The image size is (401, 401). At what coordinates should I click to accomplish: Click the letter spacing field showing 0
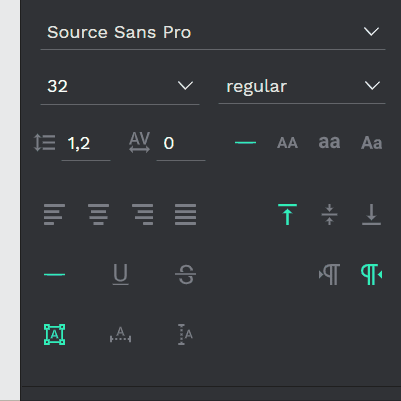click(181, 143)
